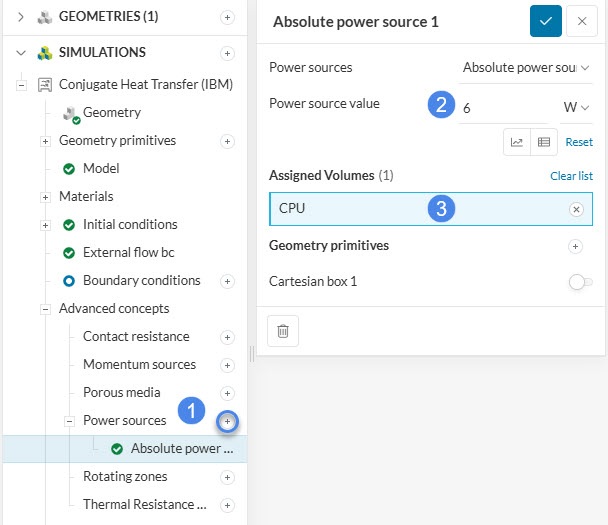This screenshot has width=608, height=525.
Task: Open table input for power value
Action: (543, 142)
